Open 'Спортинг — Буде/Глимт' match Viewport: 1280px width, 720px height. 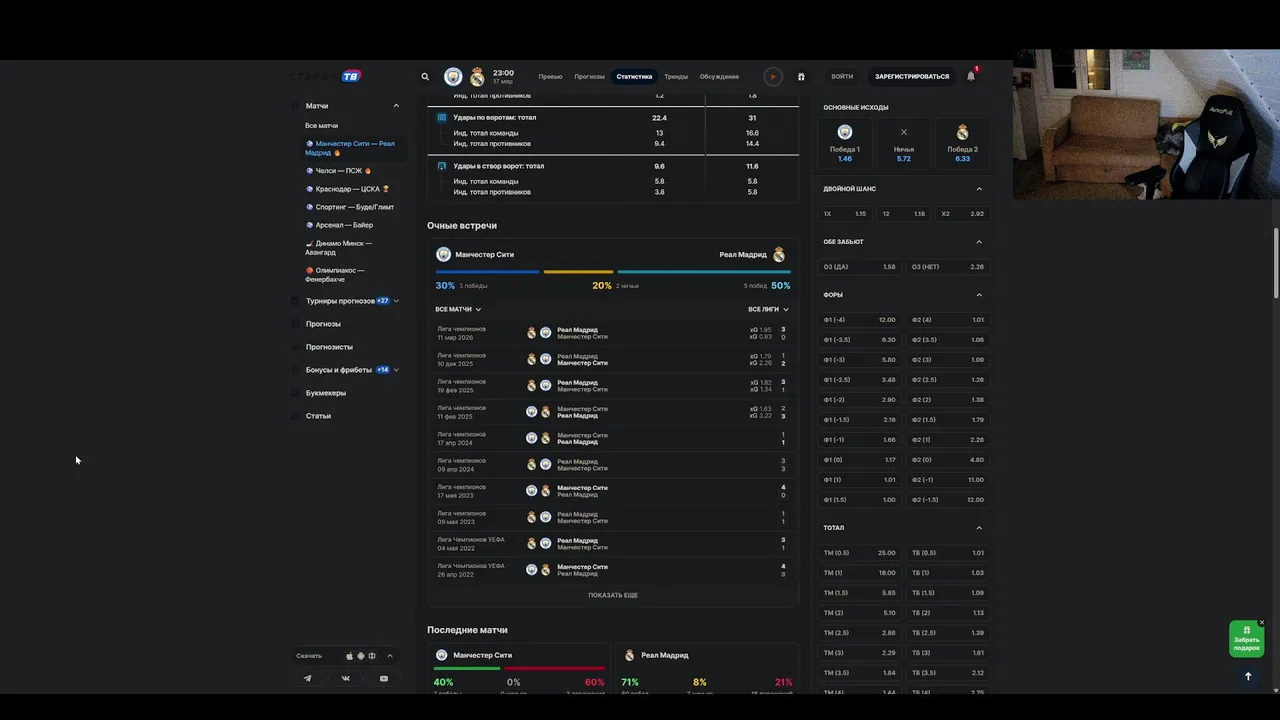pyautogui.click(x=350, y=207)
